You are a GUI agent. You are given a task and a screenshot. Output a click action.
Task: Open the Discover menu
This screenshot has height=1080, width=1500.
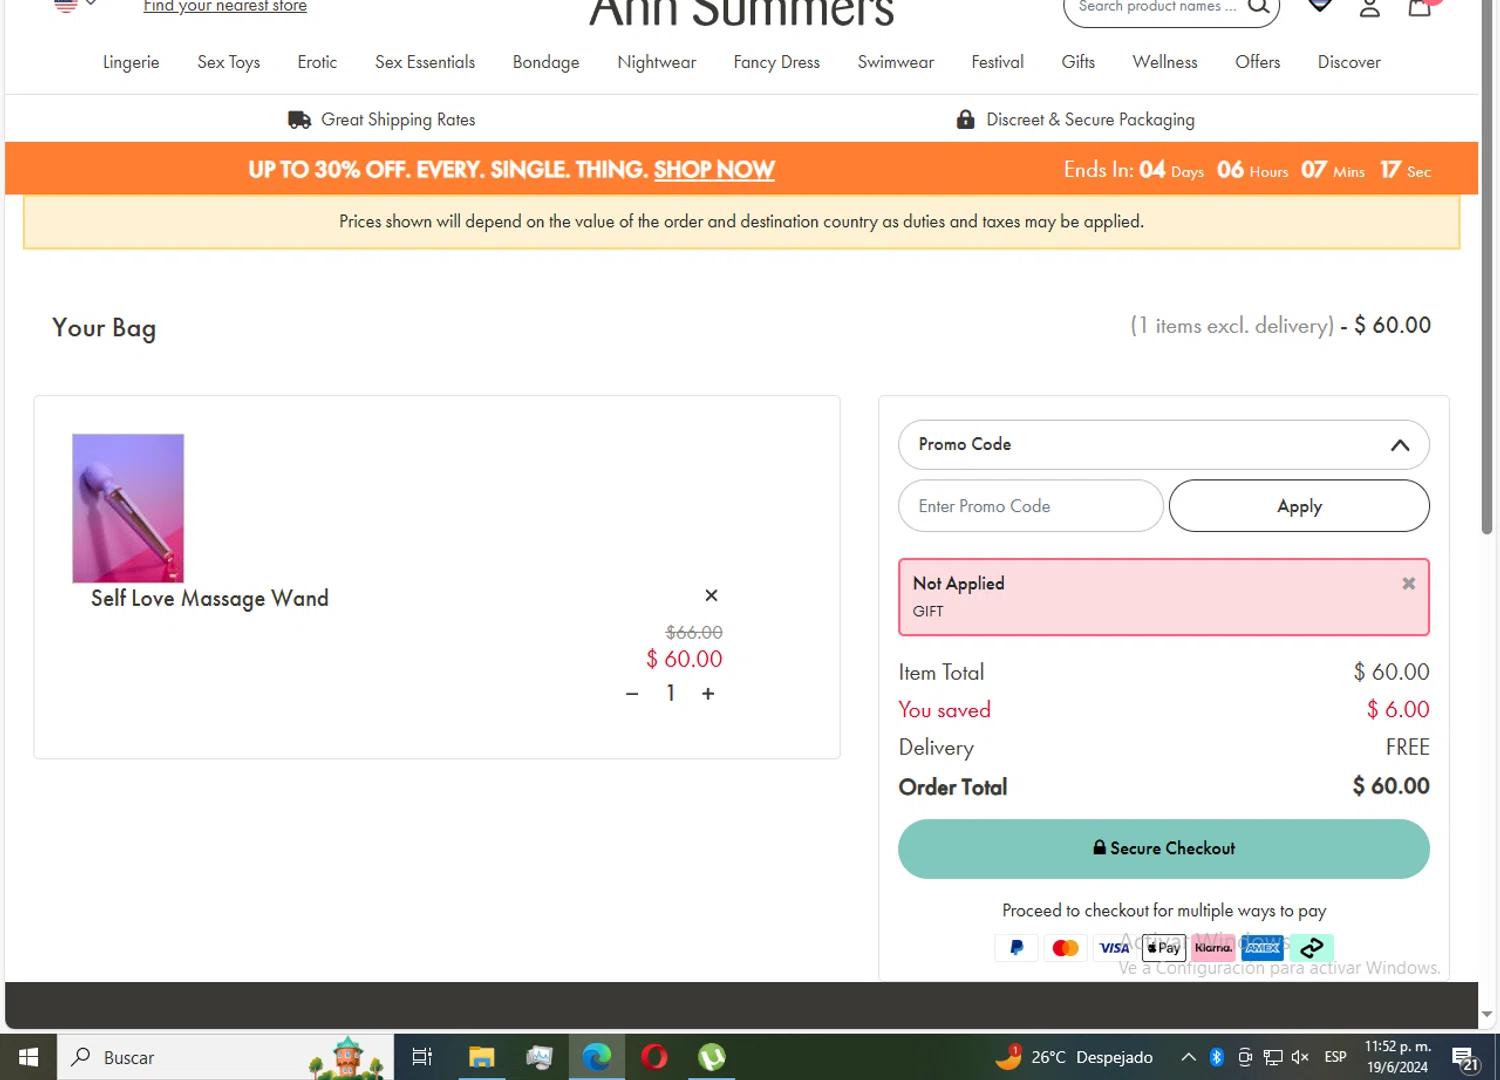pyautogui.click(x=1349, y=62)
